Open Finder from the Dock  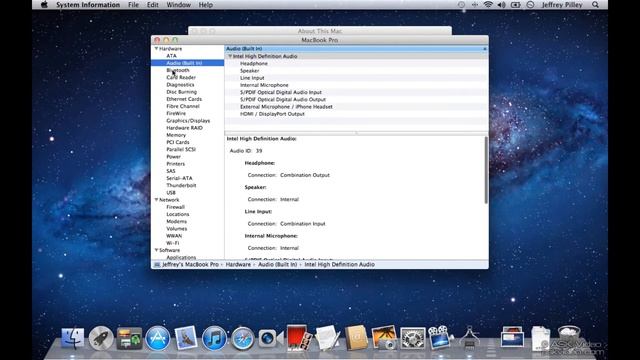(73, 338)
